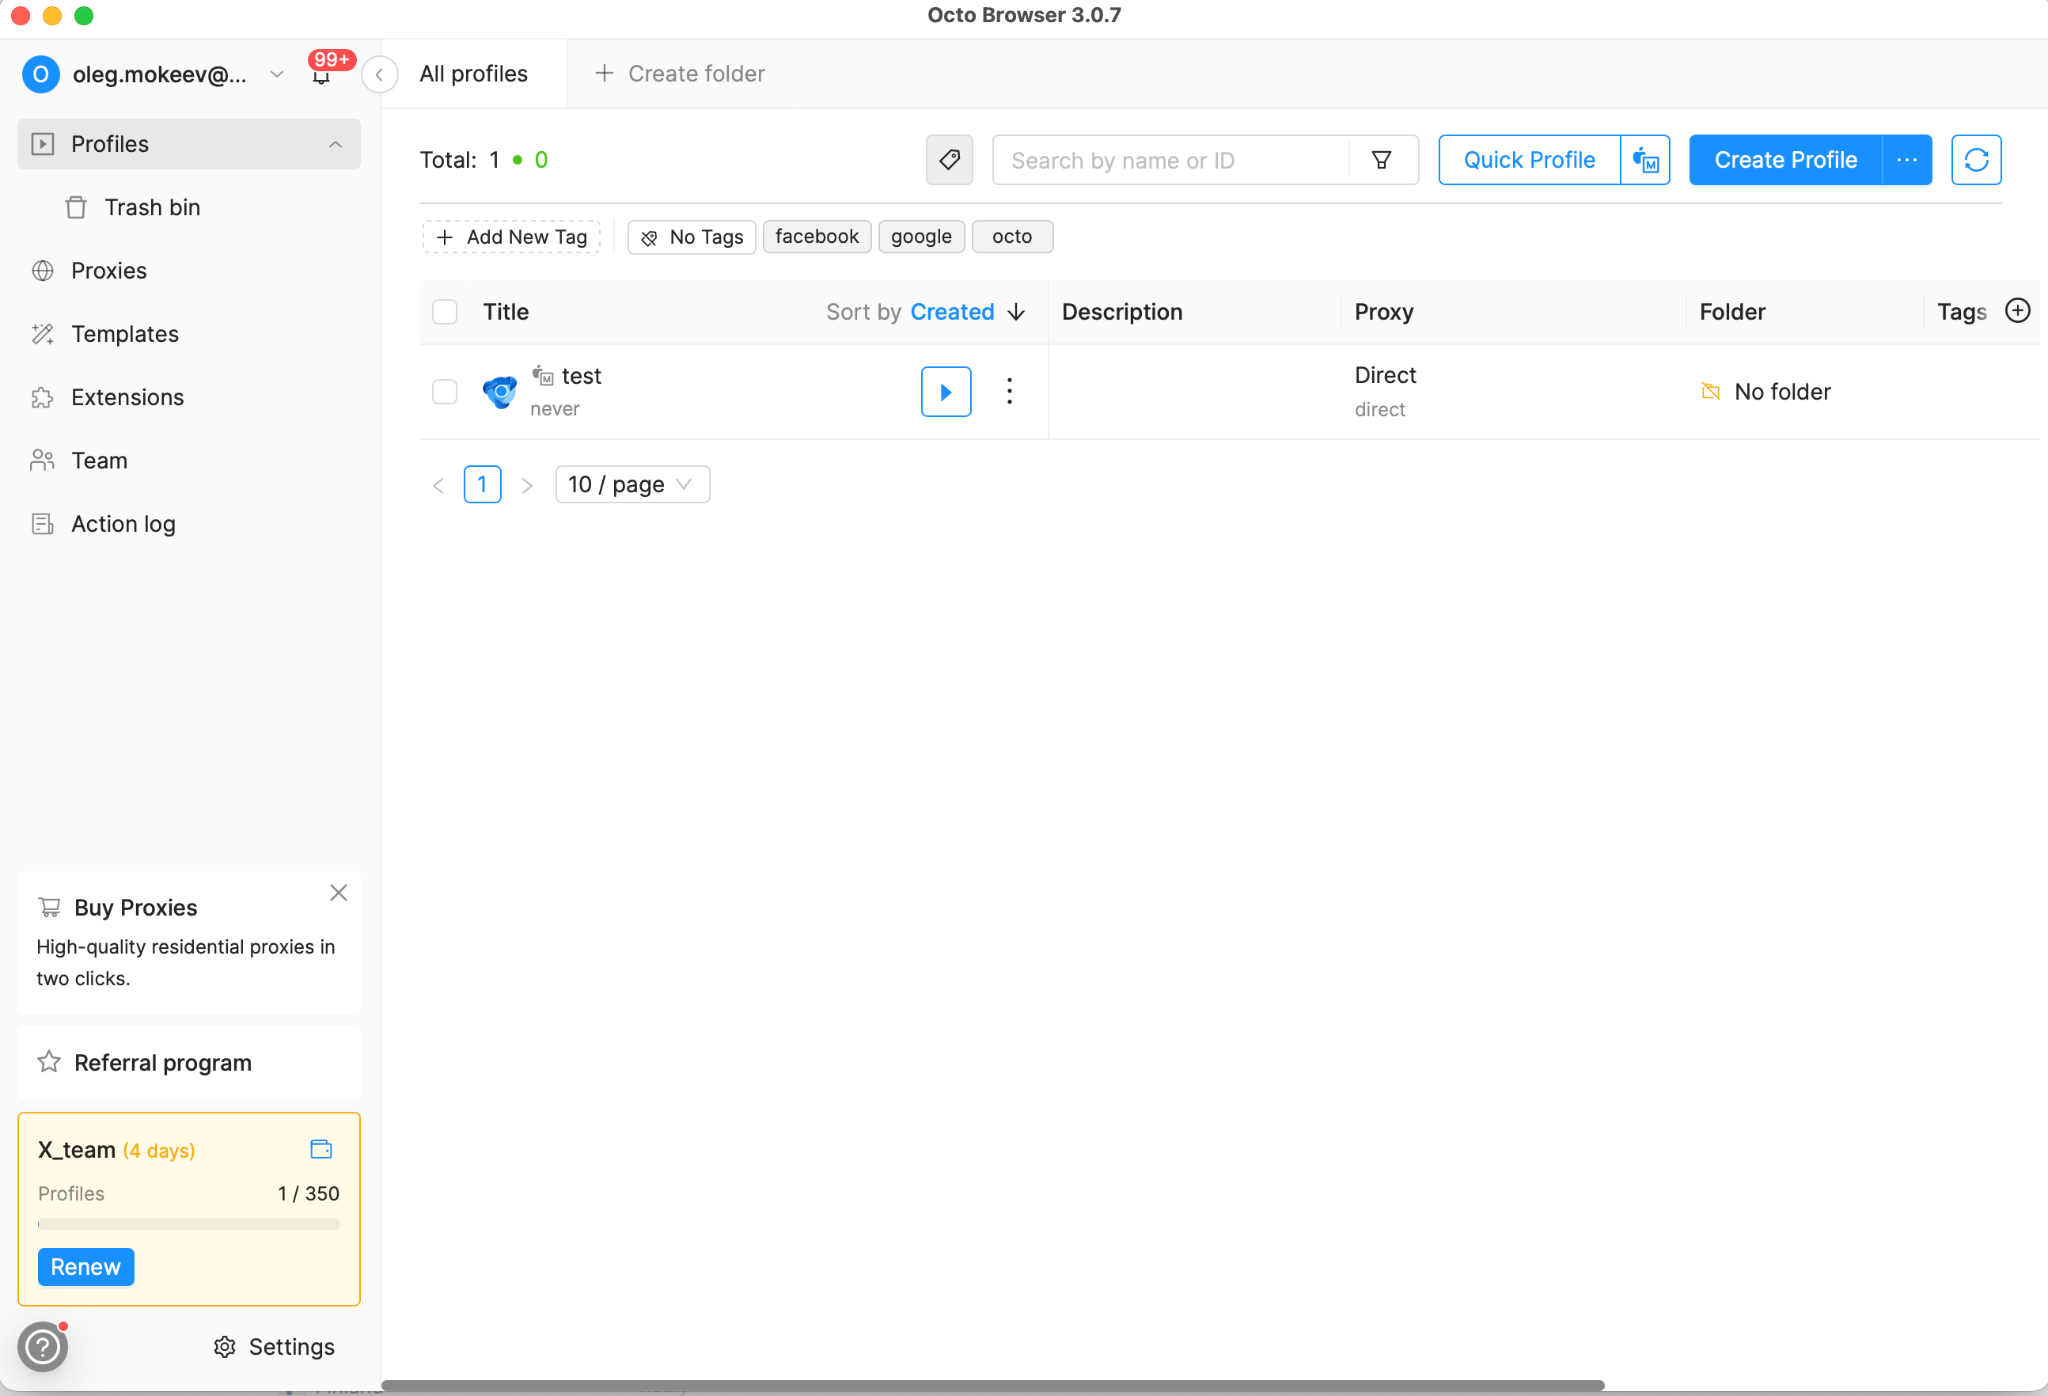Go to Proxies section
This screenshot has width=2048, height=1396.
click(108, 271)
